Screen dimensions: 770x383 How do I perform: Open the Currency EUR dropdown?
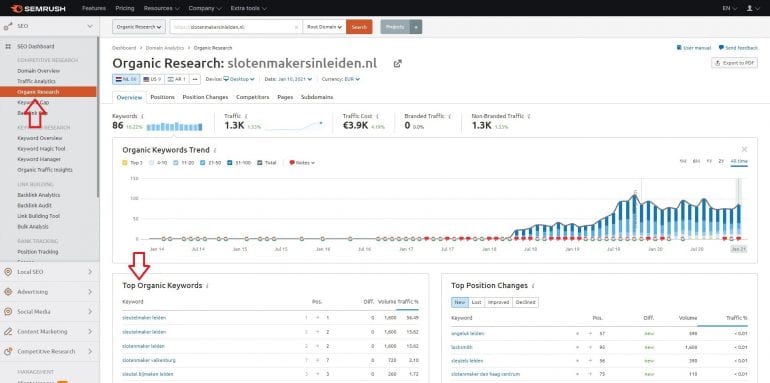[x=351, y=79]
